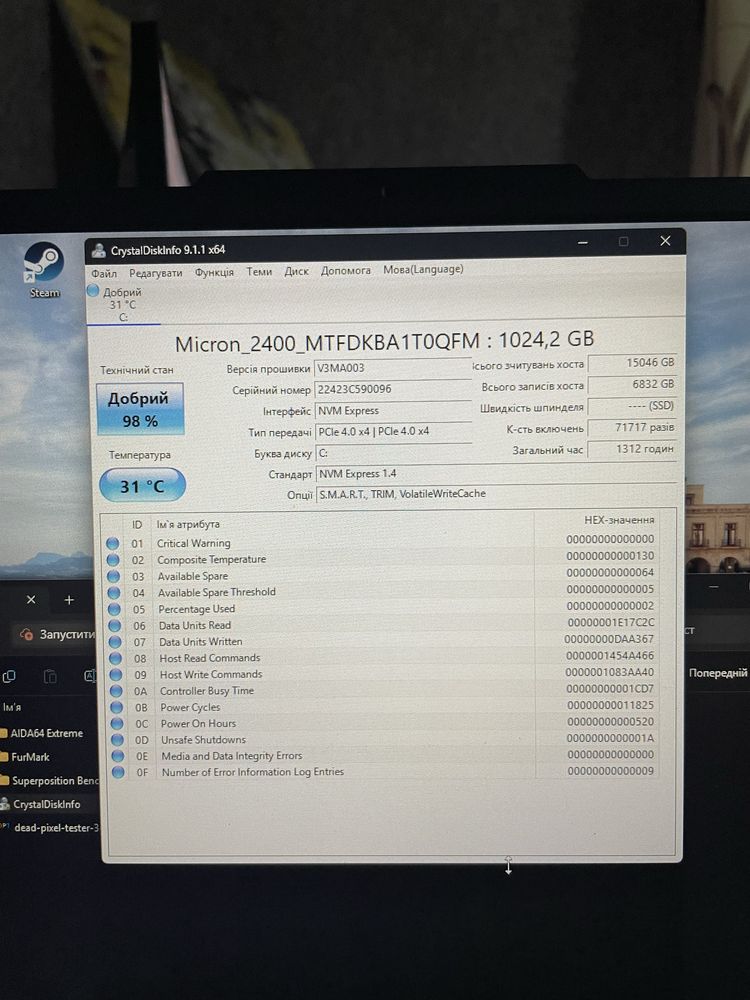Viewport: 750px width, 1000px height.
Task: Open the Steam desktop shortcut
Action: tap(44, 270)
